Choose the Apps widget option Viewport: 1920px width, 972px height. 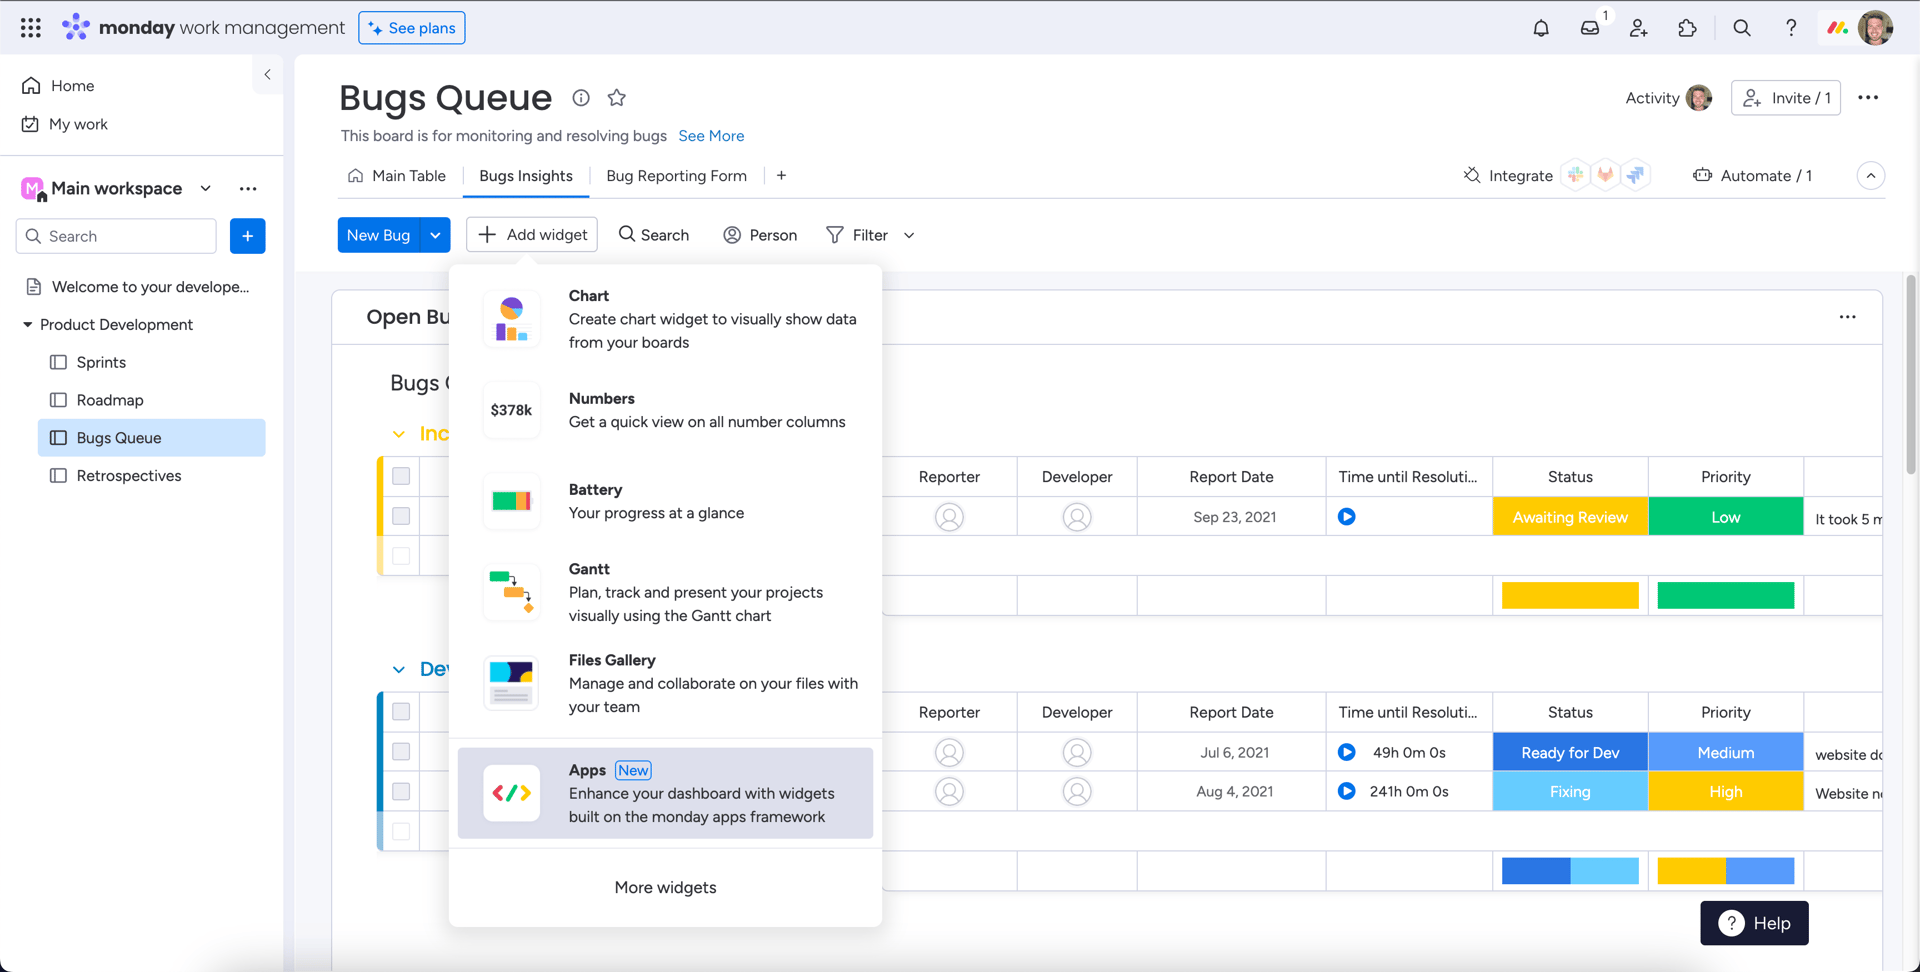click(x=666, y=793)
